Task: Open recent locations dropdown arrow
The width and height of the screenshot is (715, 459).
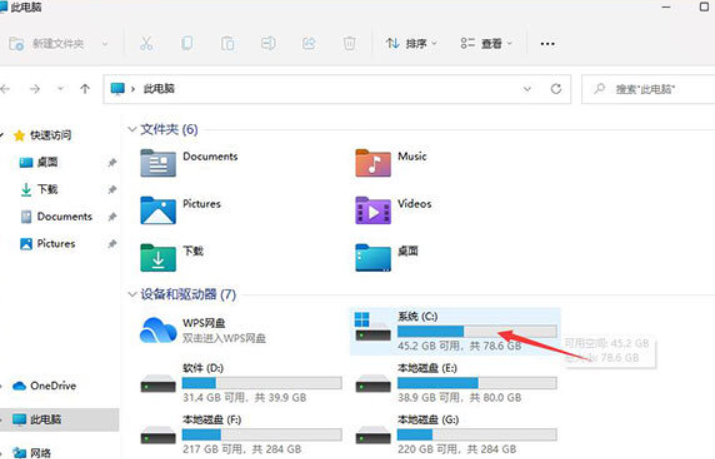Action: (60, 89)
